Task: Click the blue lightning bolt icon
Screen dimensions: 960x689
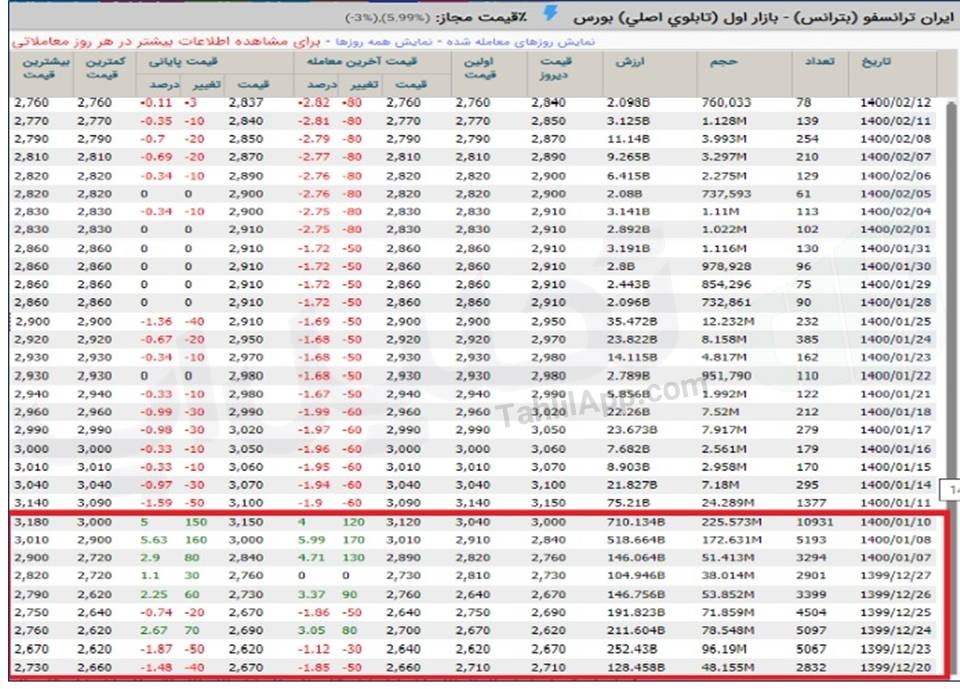Action: 550,14
